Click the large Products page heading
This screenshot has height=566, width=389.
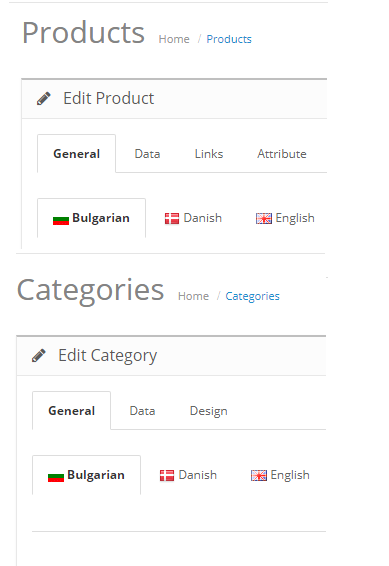(83, 33)
